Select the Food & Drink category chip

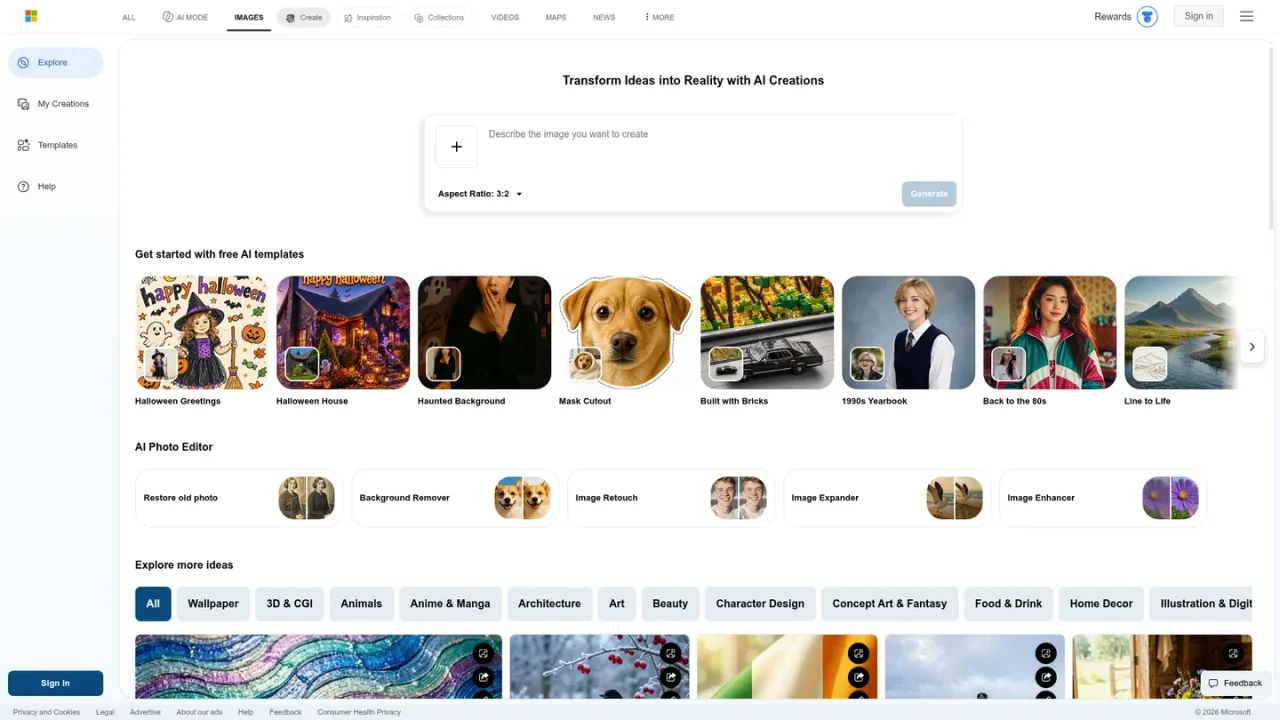pyautogui.click(x=1008, y=604)
